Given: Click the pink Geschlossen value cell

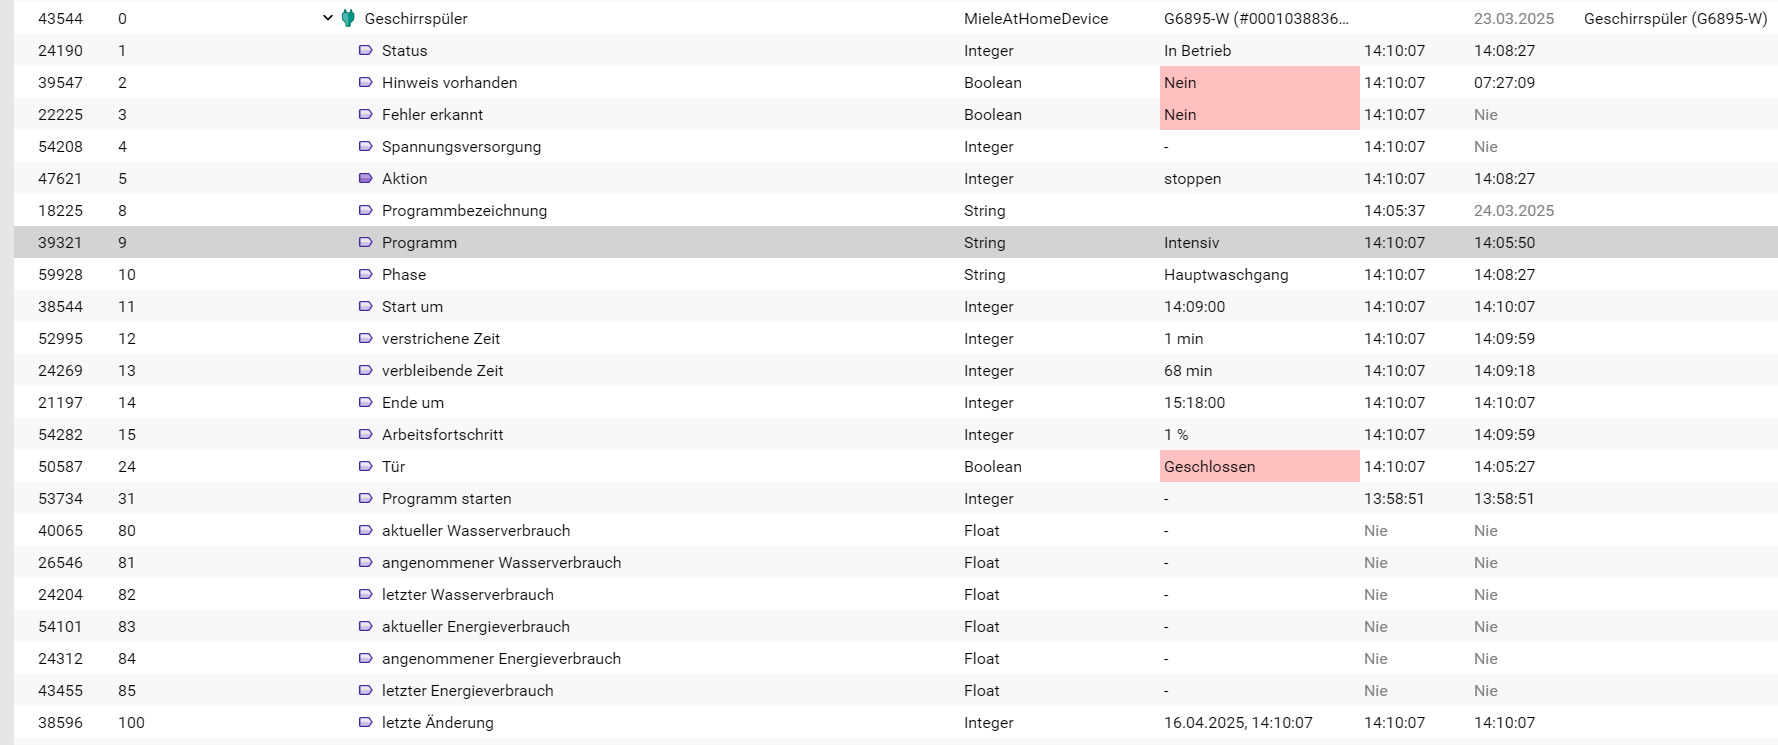Looking at the screenshot, I should tap(1260, 466).
